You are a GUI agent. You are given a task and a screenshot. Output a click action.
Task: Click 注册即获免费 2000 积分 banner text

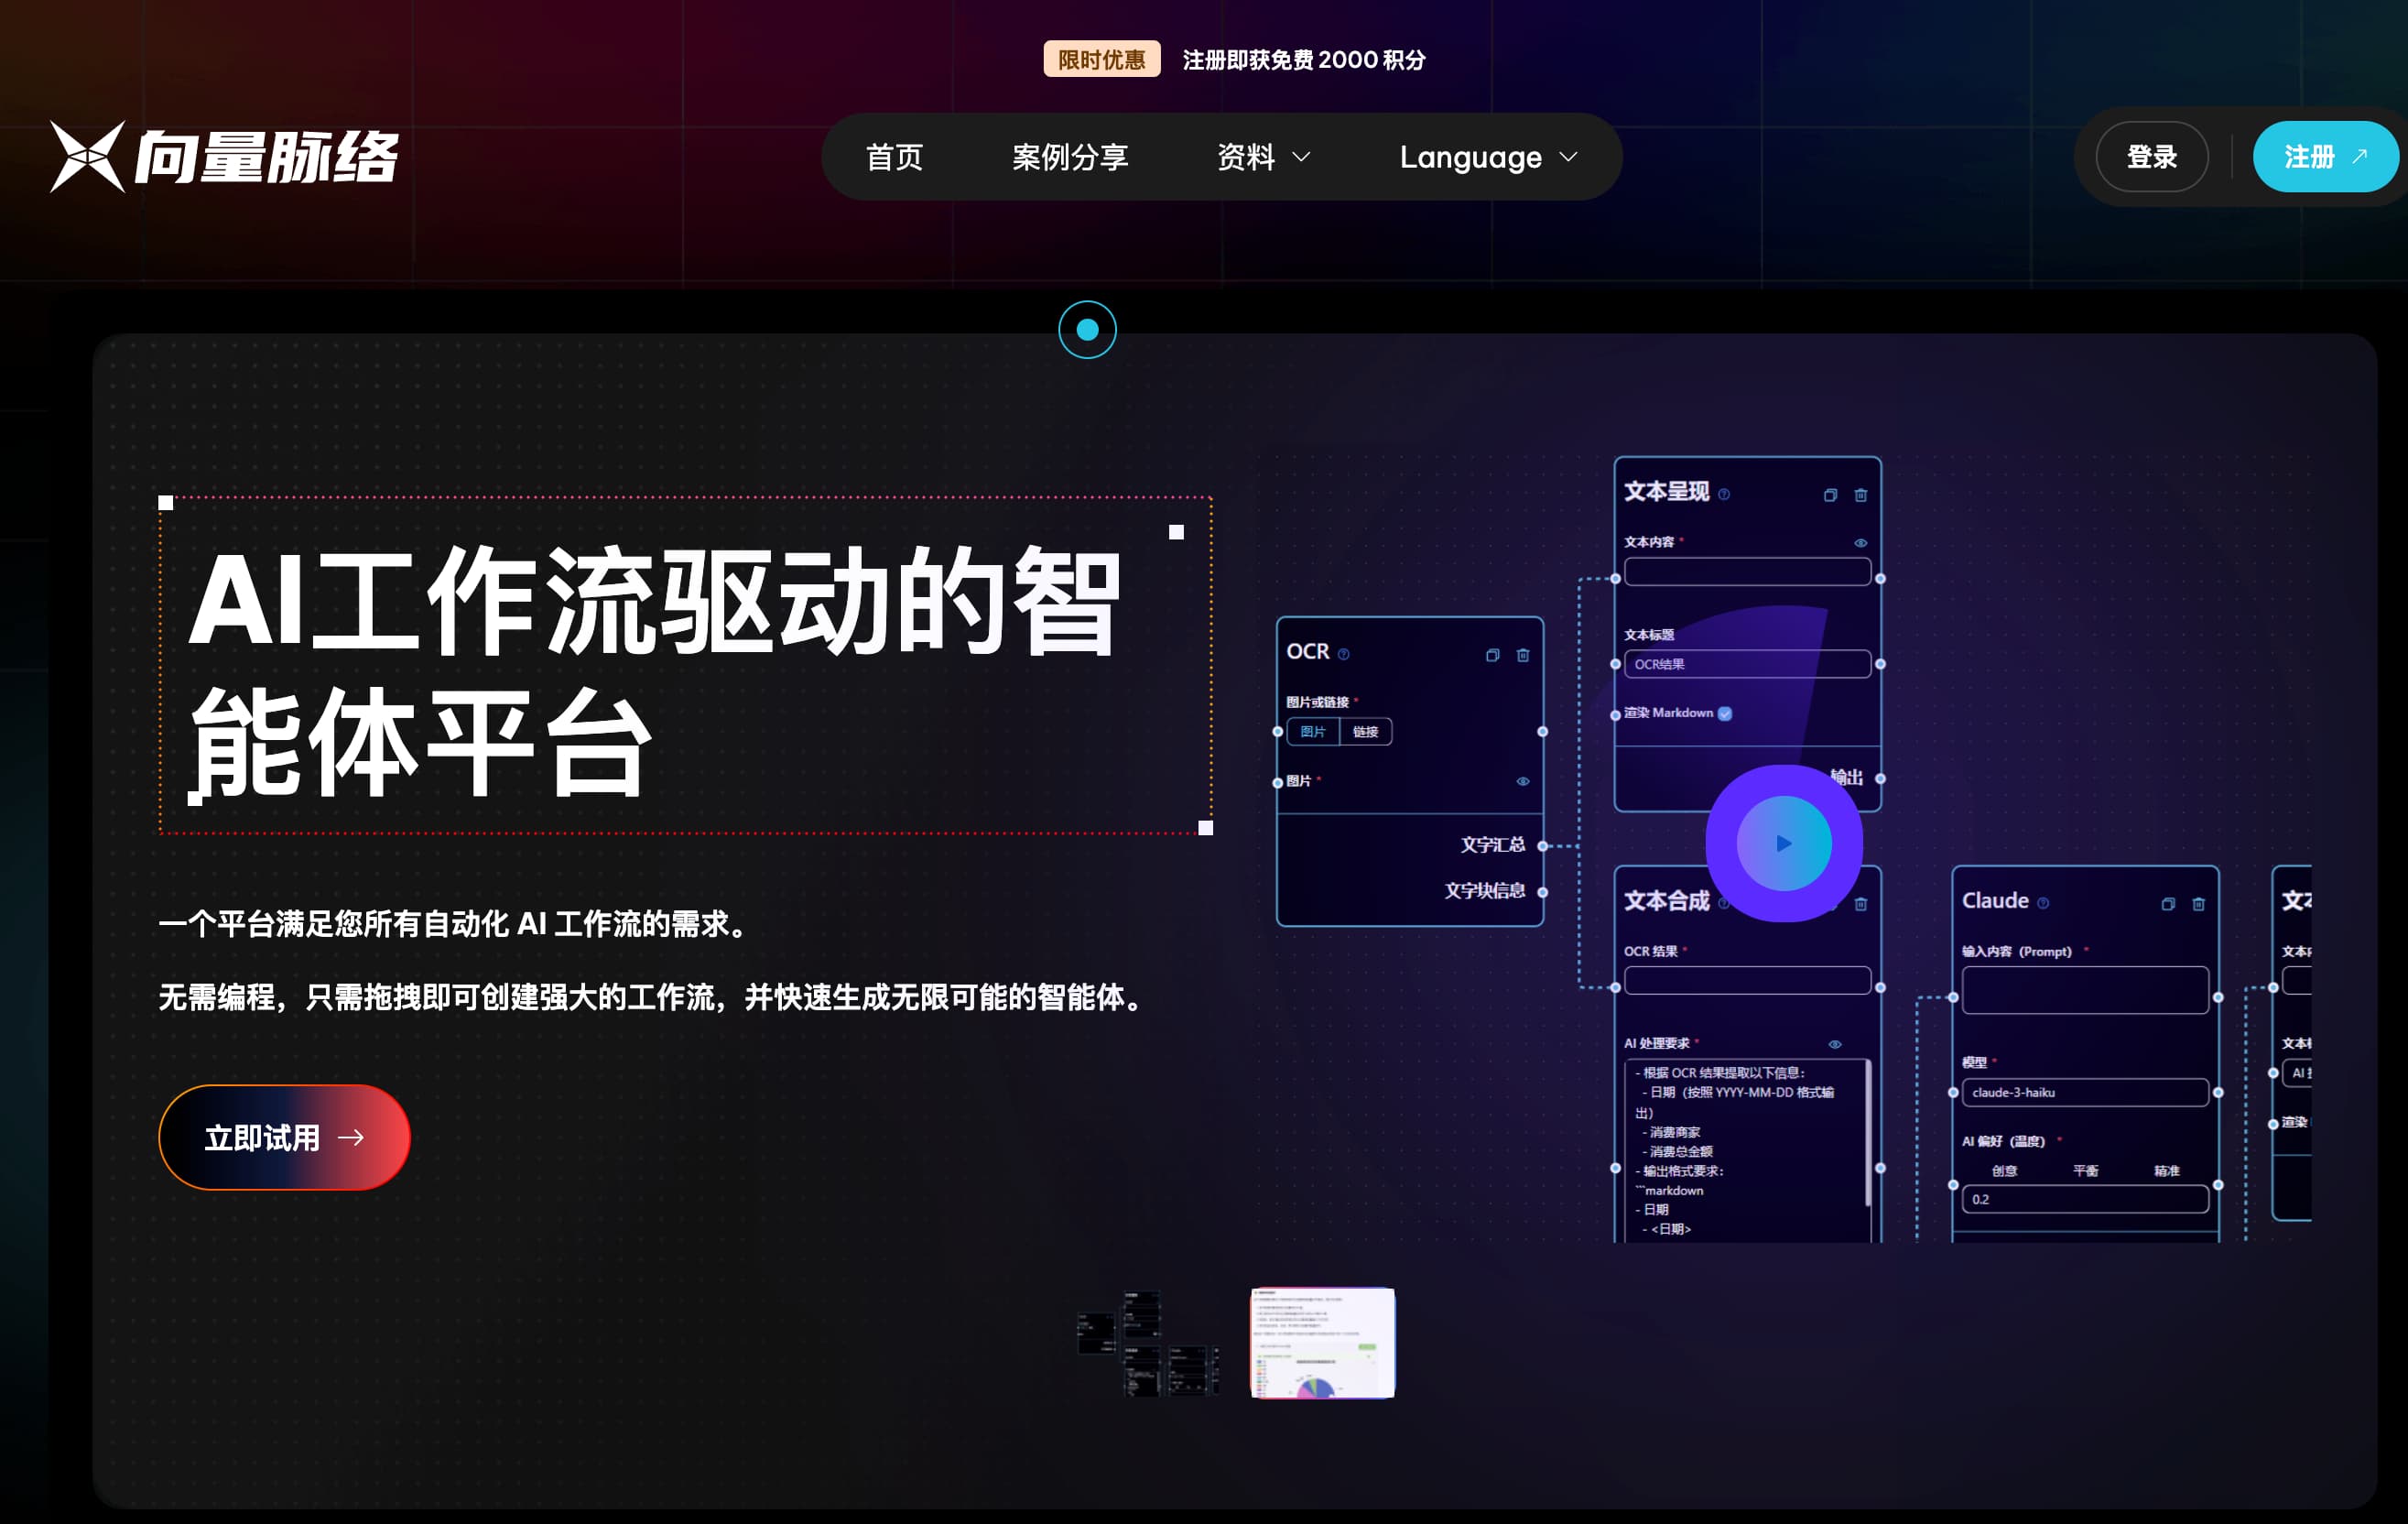click(x=1304, y=60)
